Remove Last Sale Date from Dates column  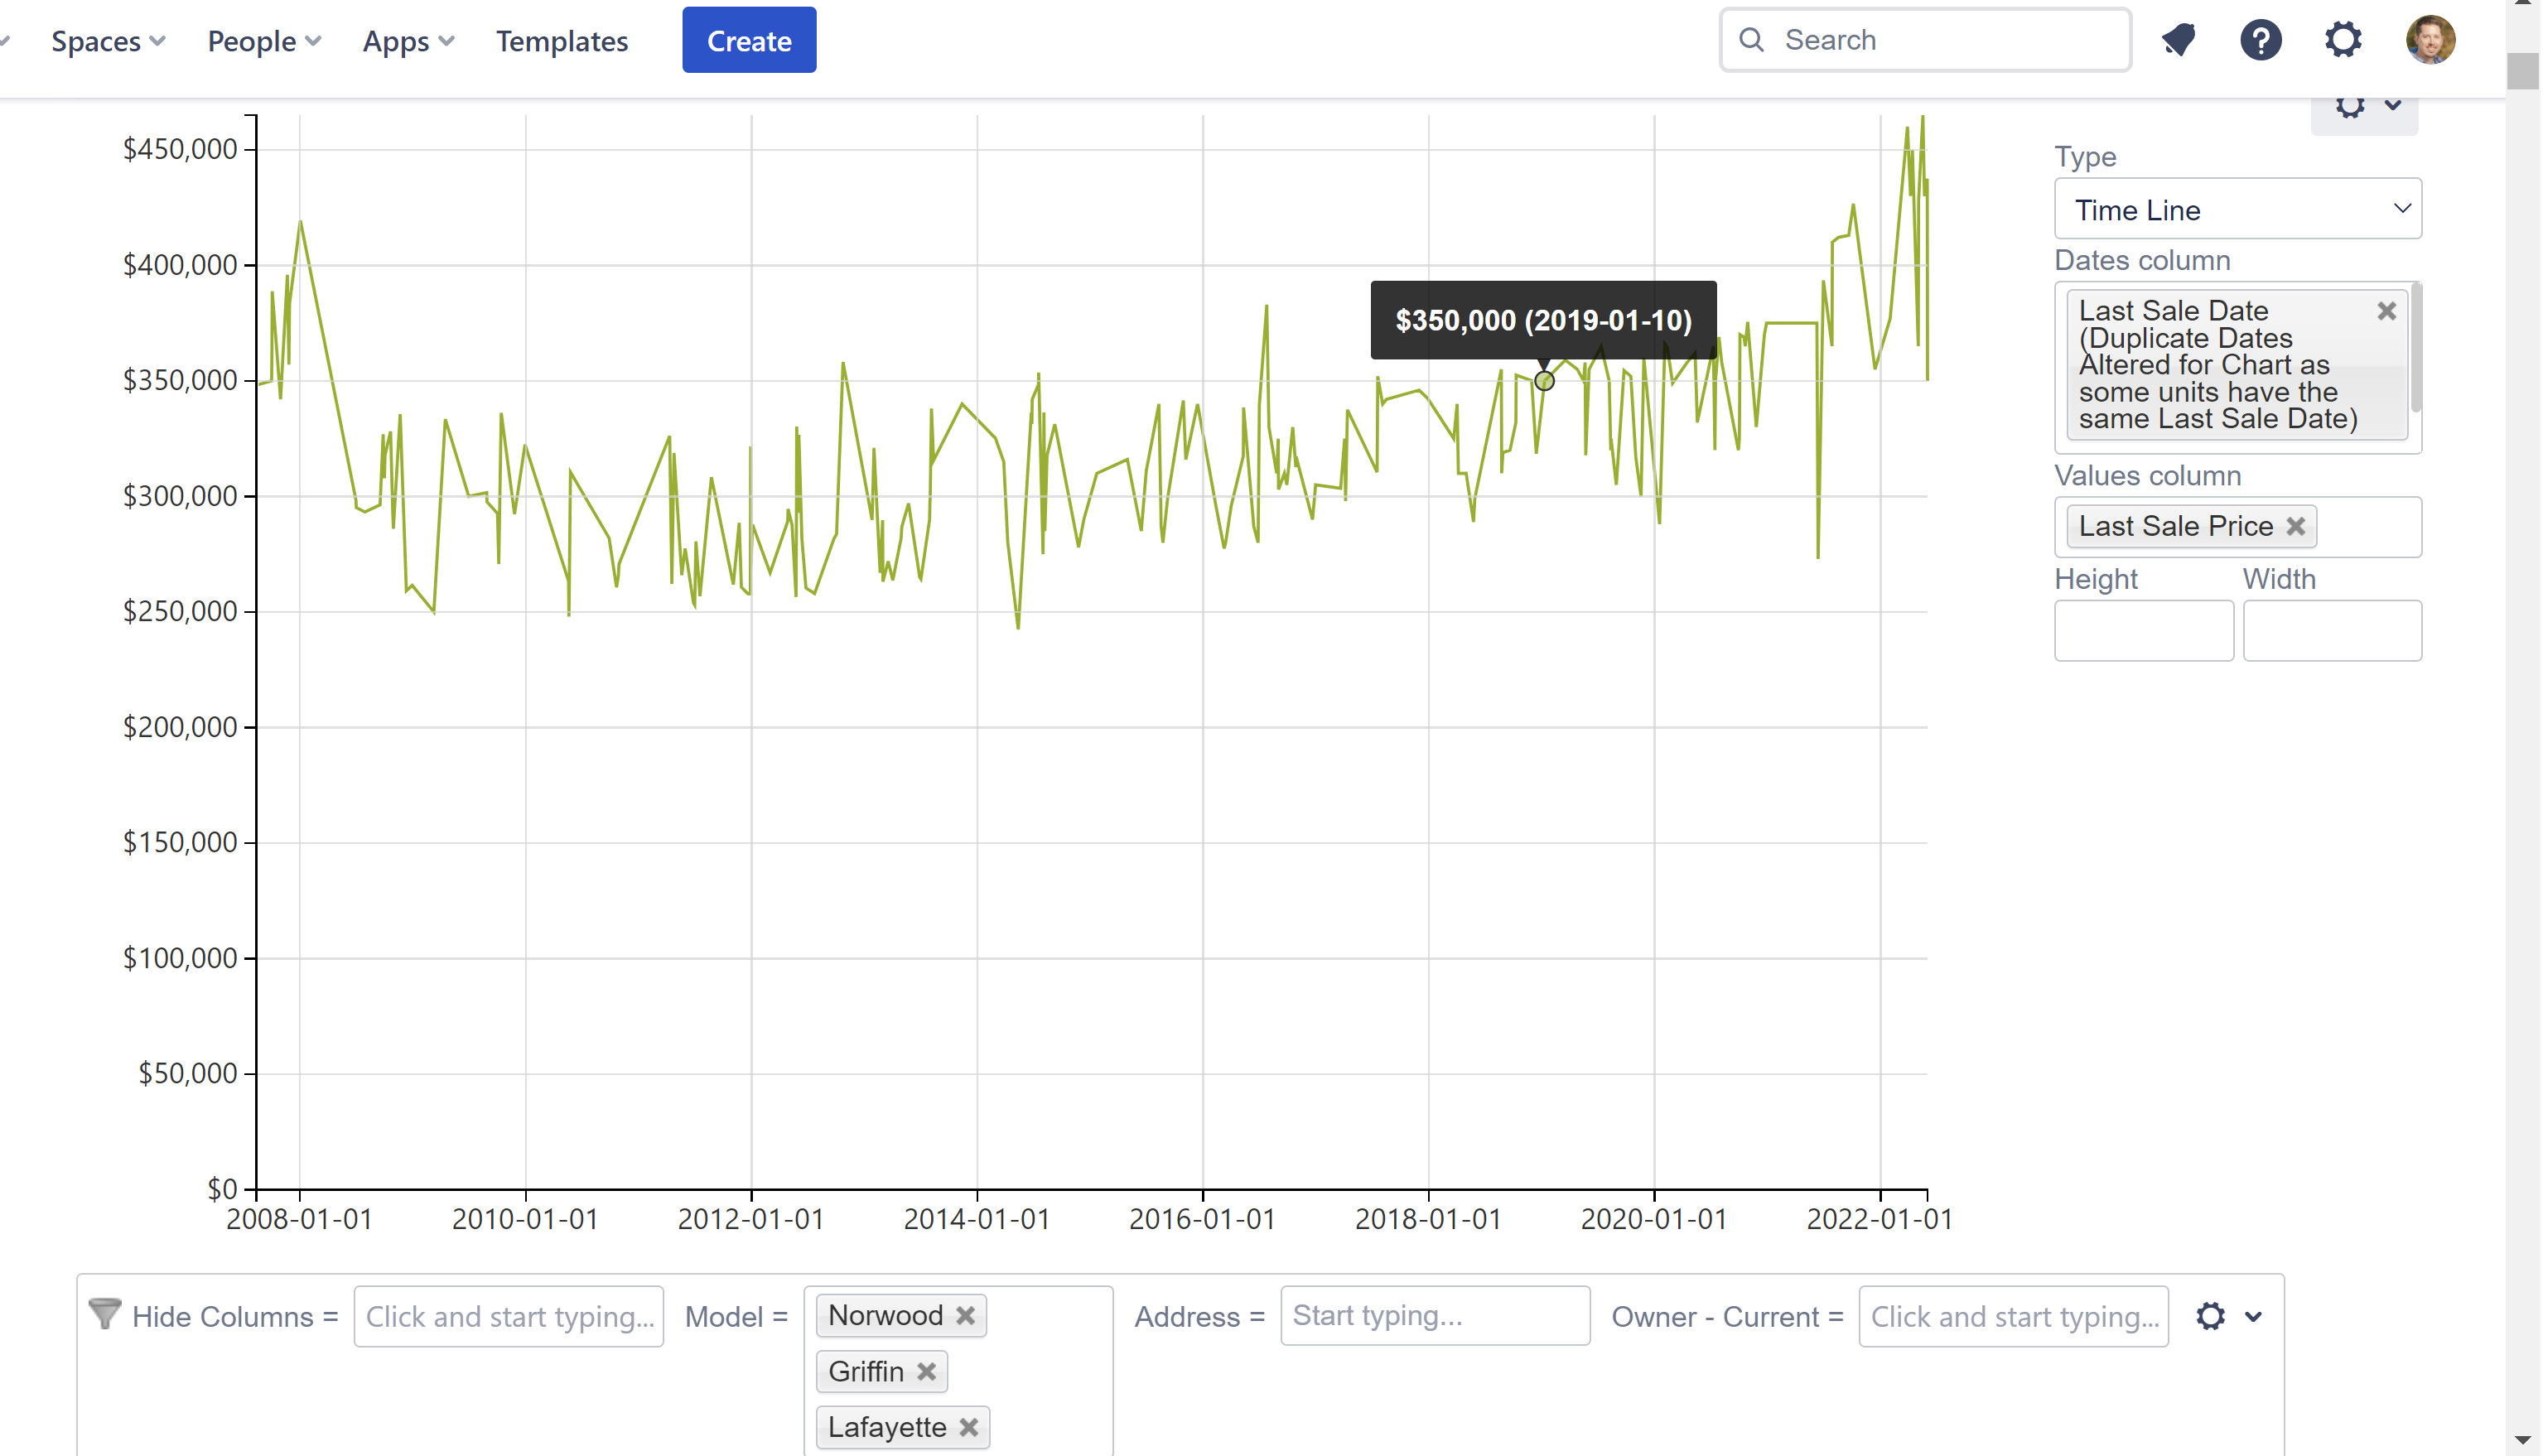pyautogui.click(x=2387, y=311)
